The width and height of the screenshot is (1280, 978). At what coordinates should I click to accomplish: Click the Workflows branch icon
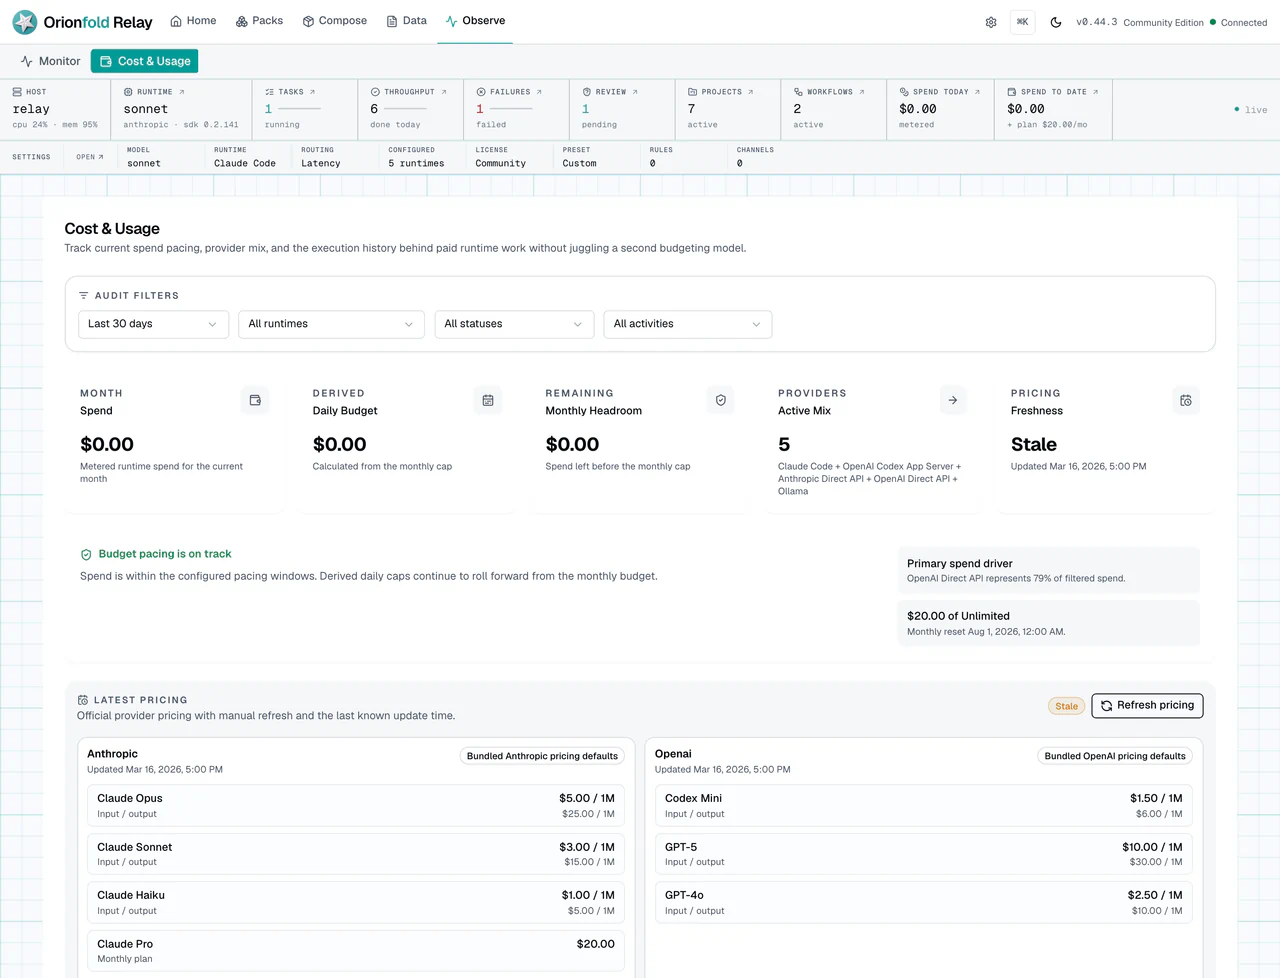tap(798, 92)
